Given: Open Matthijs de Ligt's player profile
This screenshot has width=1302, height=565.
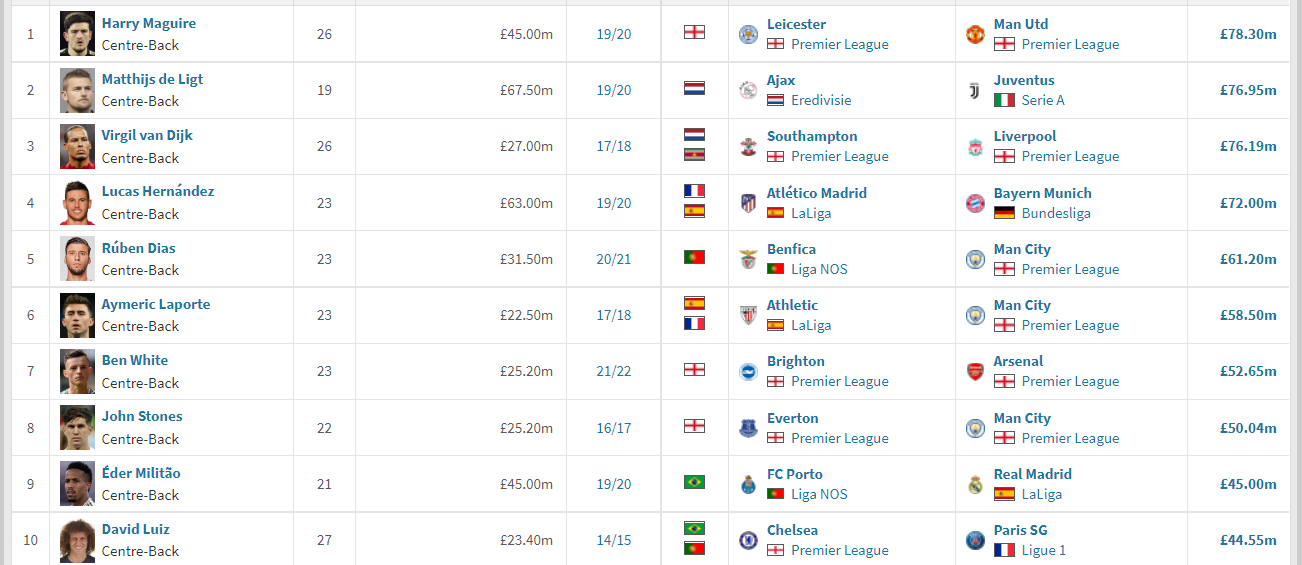Looking at the screenshot, I should coord(152,80).
